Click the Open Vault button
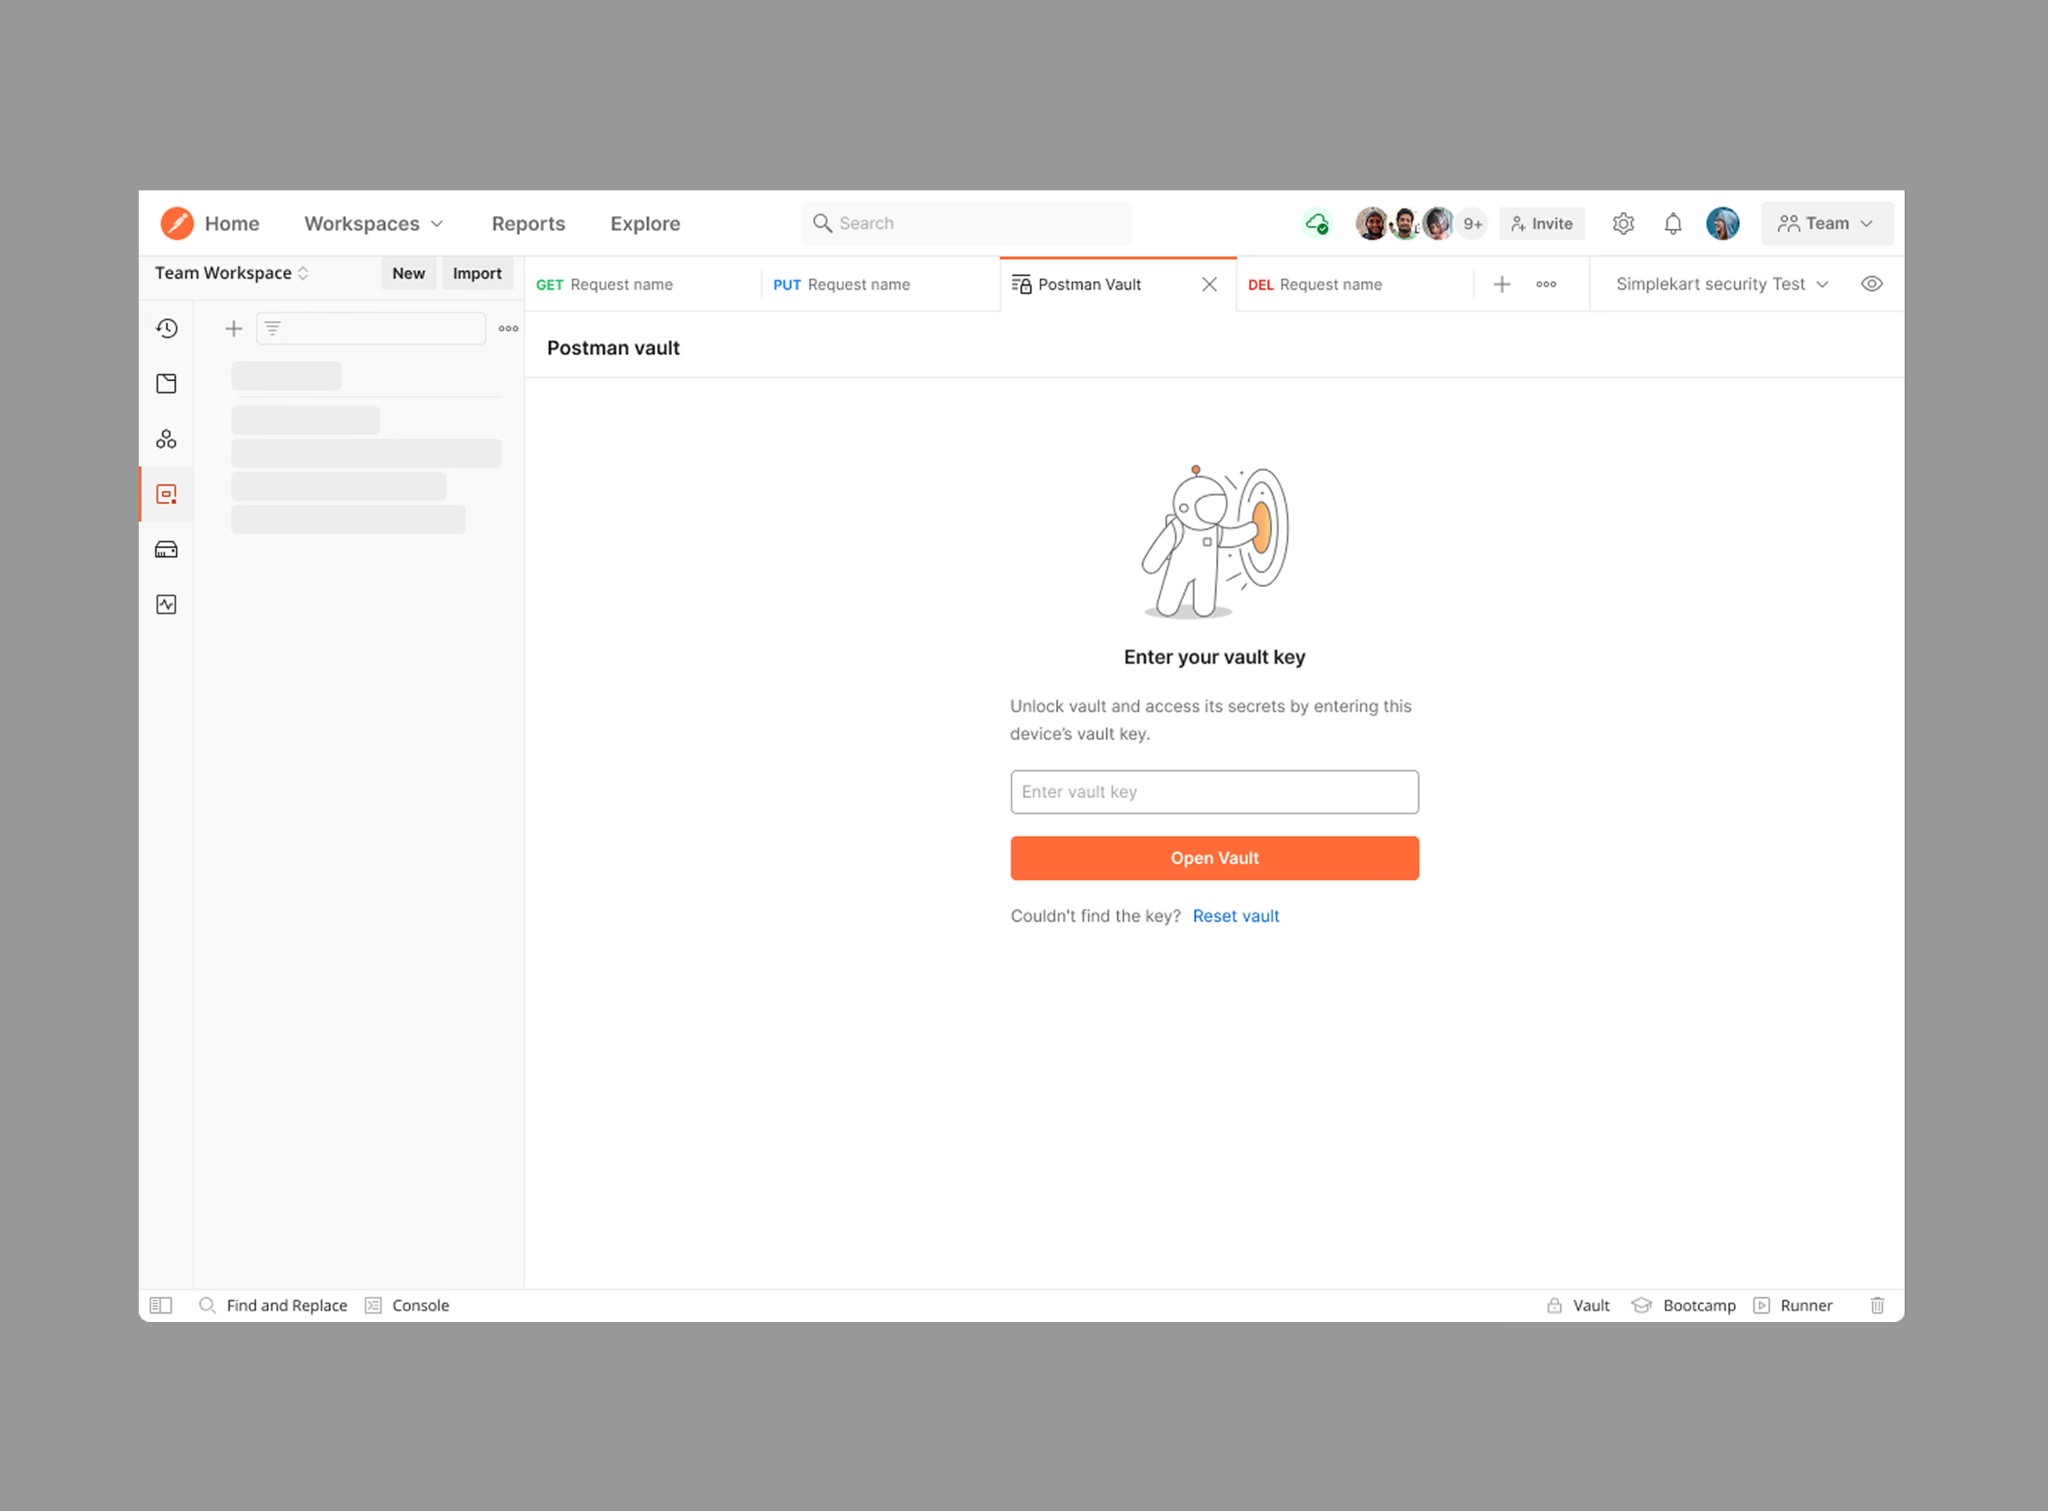2048x1511 pixels. tap(1214, 858)
